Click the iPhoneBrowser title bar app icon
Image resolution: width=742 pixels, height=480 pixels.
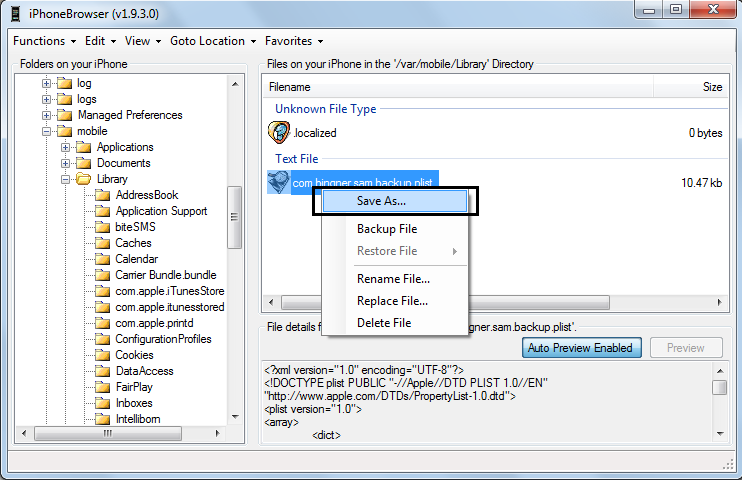(16, 14)
